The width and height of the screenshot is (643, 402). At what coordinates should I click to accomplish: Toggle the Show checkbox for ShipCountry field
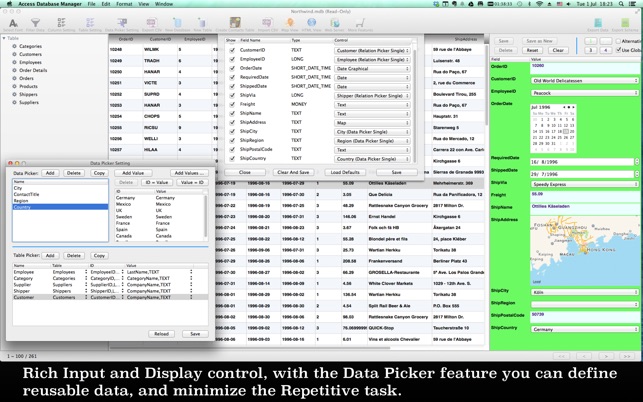(x=233, y=158)
